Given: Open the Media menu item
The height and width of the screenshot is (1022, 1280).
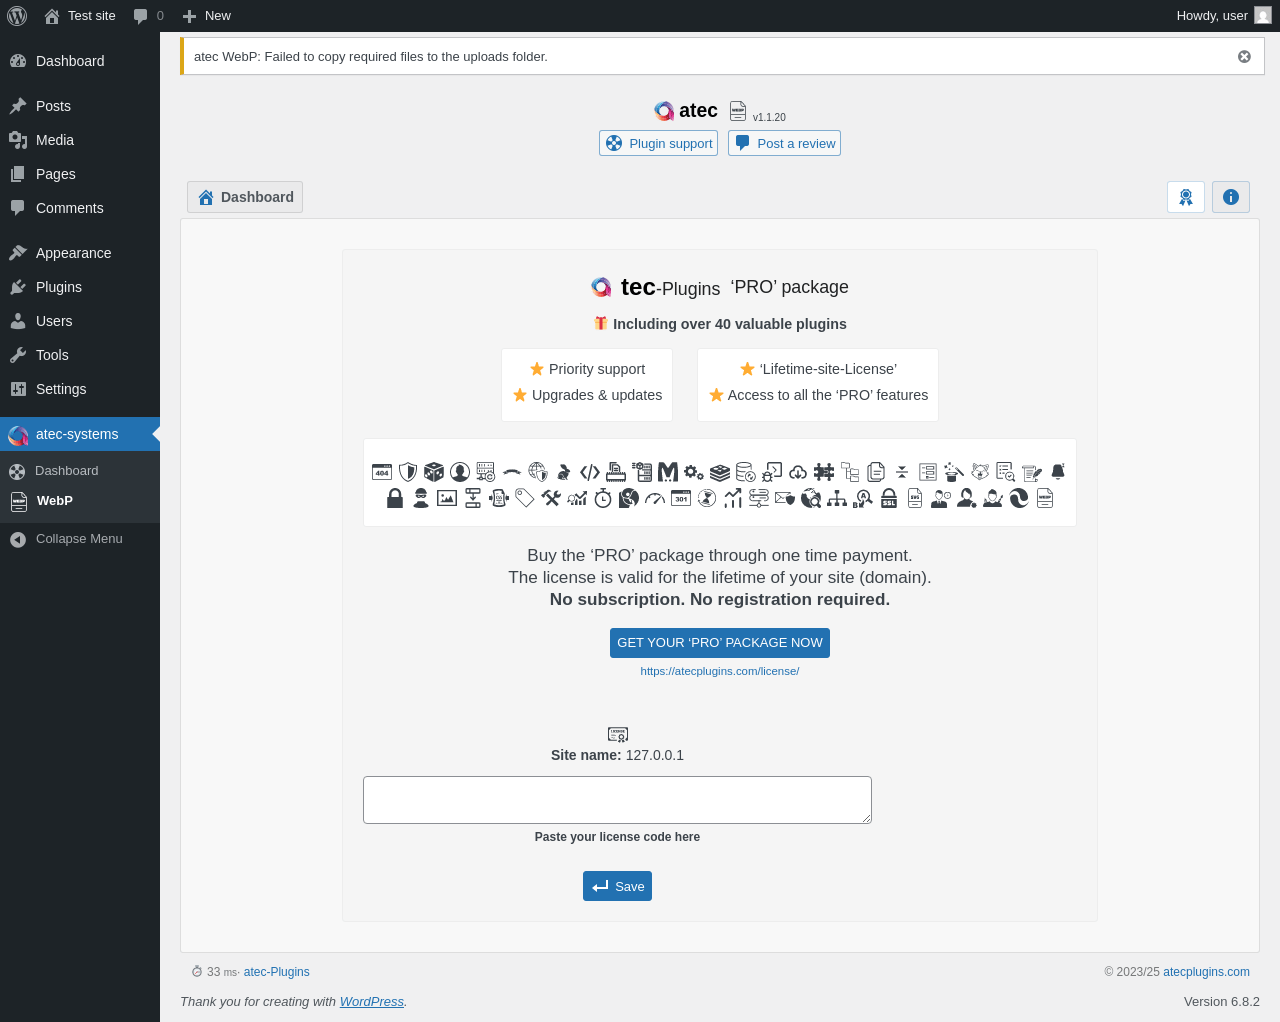Looking at the screenshot, I should (80, 140).
